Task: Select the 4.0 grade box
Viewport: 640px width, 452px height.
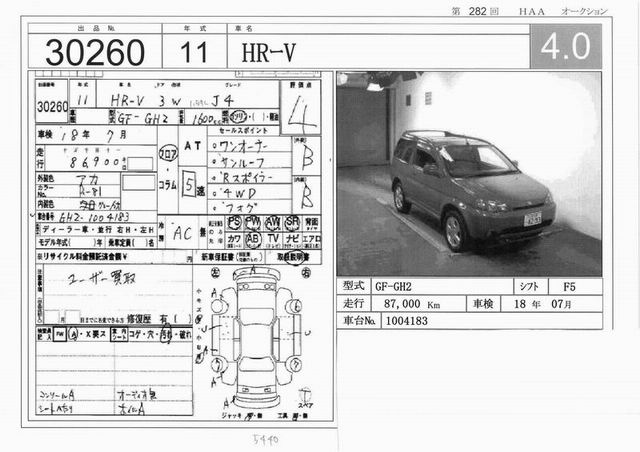Action: (565, 46)
